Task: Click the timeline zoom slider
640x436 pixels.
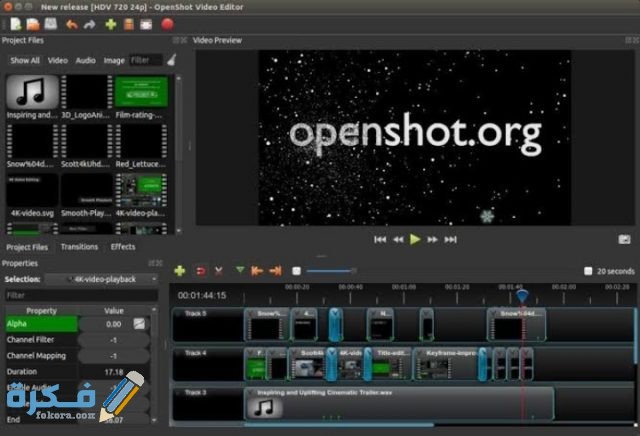Action: point(330,270)
